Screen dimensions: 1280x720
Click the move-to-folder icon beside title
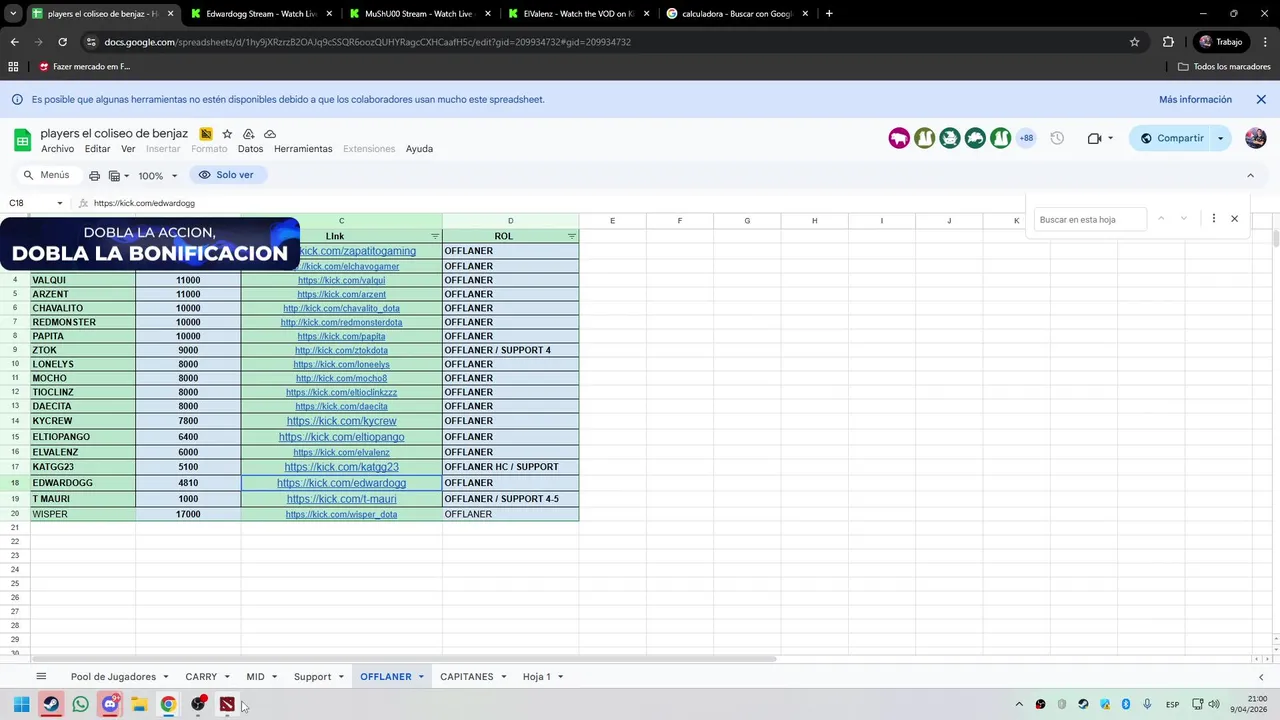(248, 134)
